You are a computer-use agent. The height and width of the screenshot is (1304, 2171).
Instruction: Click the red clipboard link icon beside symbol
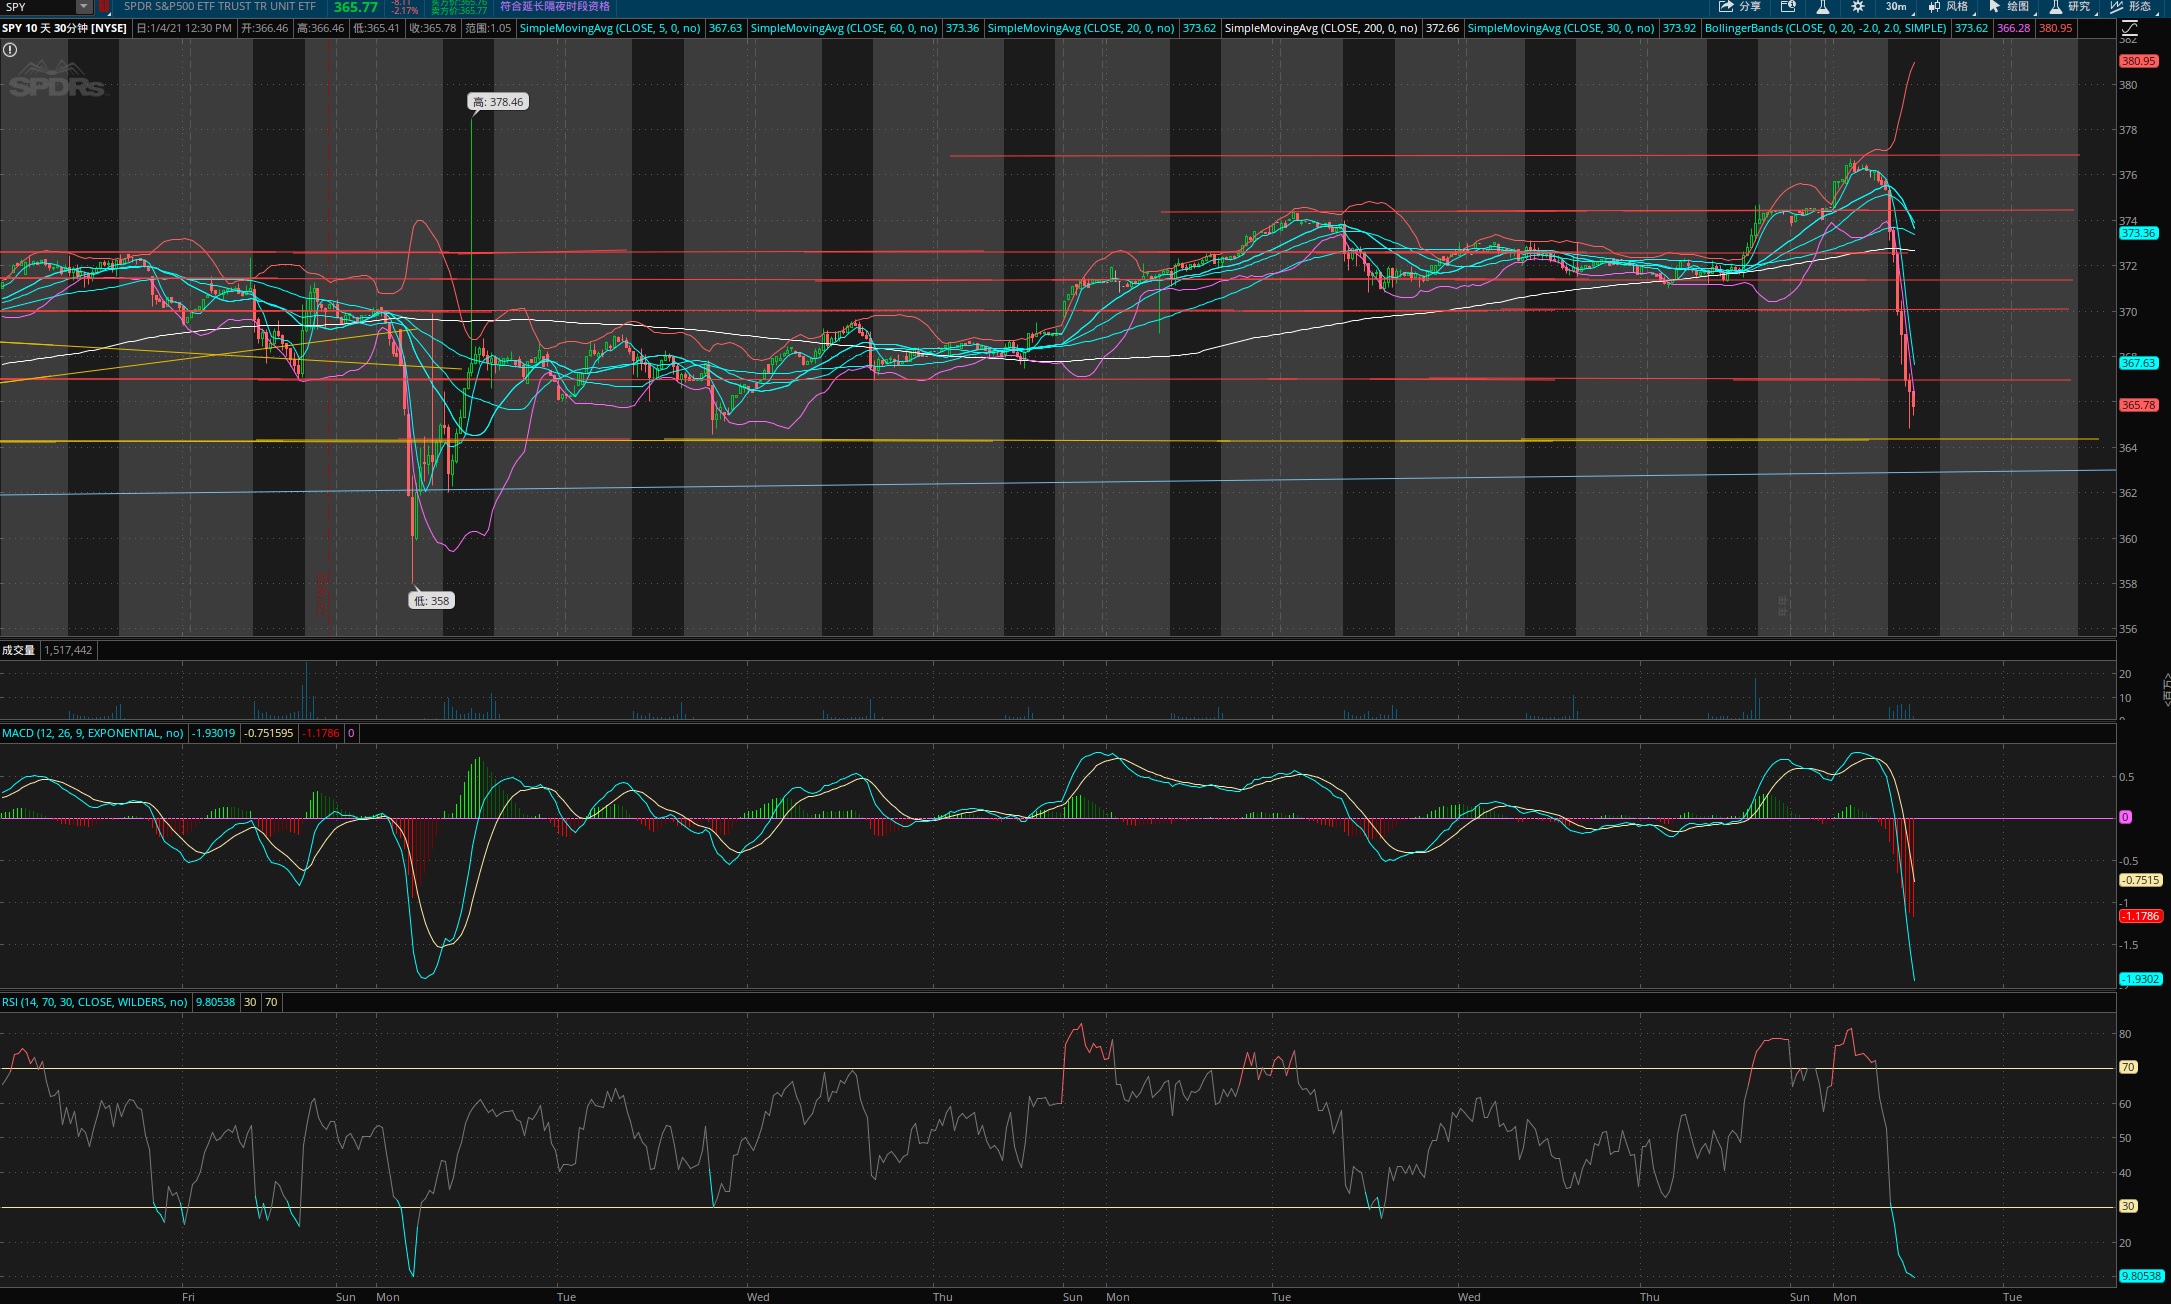[x=104, y=7]
